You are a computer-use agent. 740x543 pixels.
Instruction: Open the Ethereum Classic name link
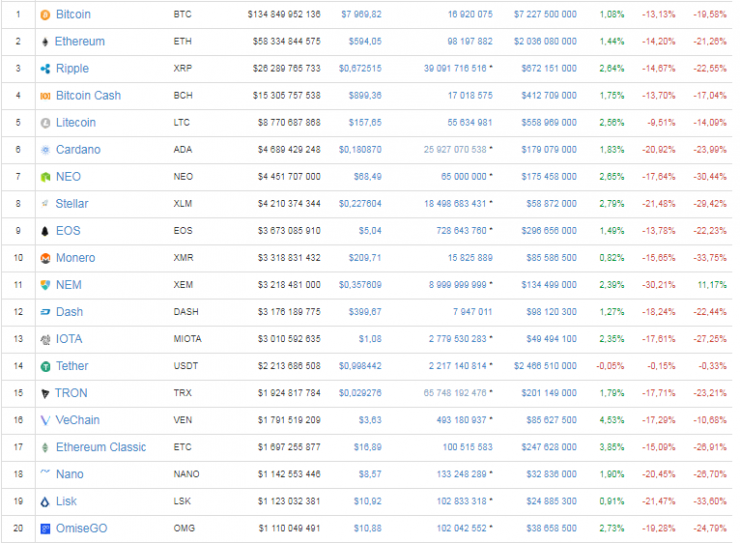(101, 447)
